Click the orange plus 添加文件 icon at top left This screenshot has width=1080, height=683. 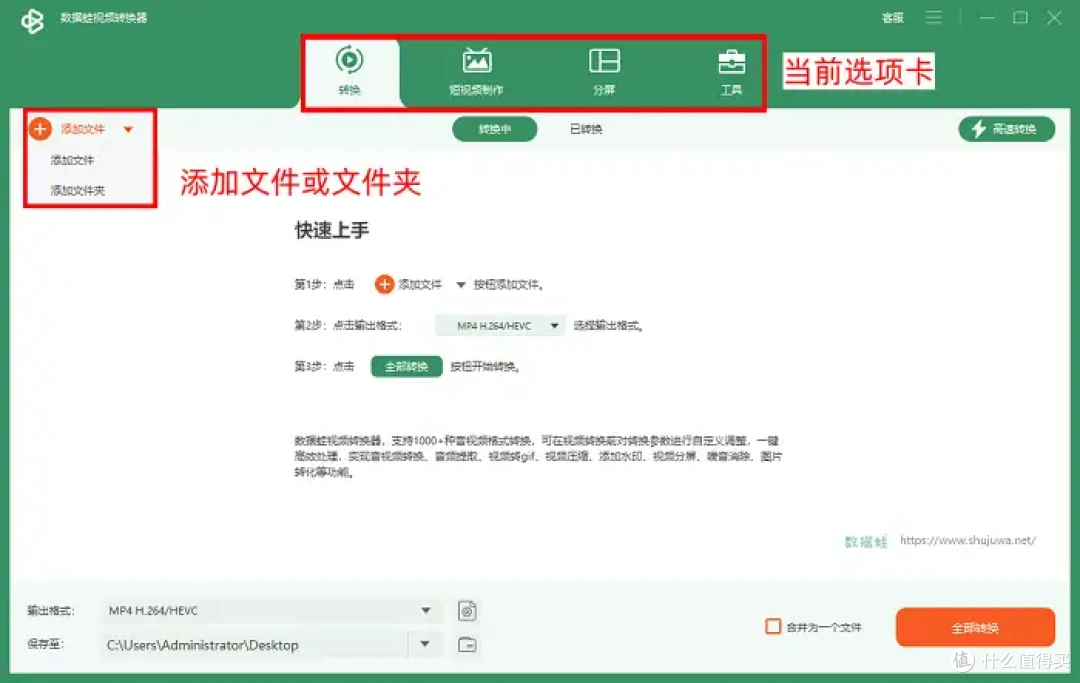click(x=40, y=129)
